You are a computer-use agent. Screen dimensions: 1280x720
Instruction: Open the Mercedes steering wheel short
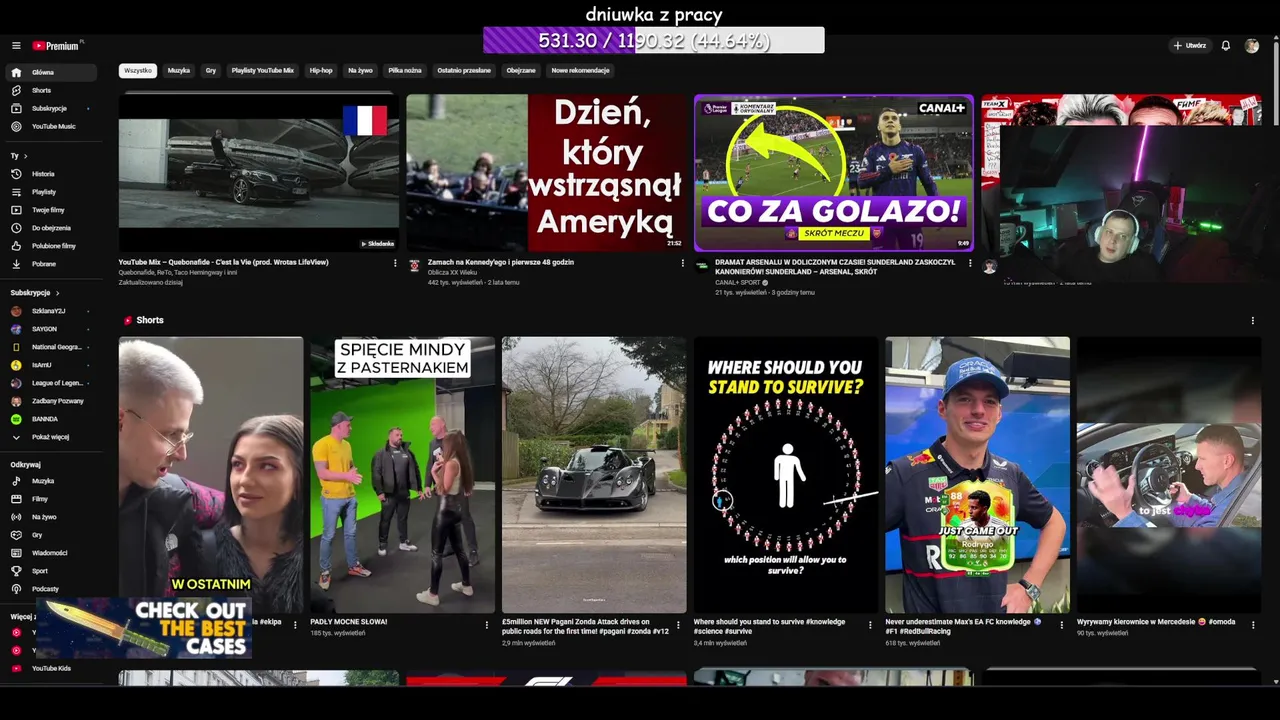point(1169,475)
